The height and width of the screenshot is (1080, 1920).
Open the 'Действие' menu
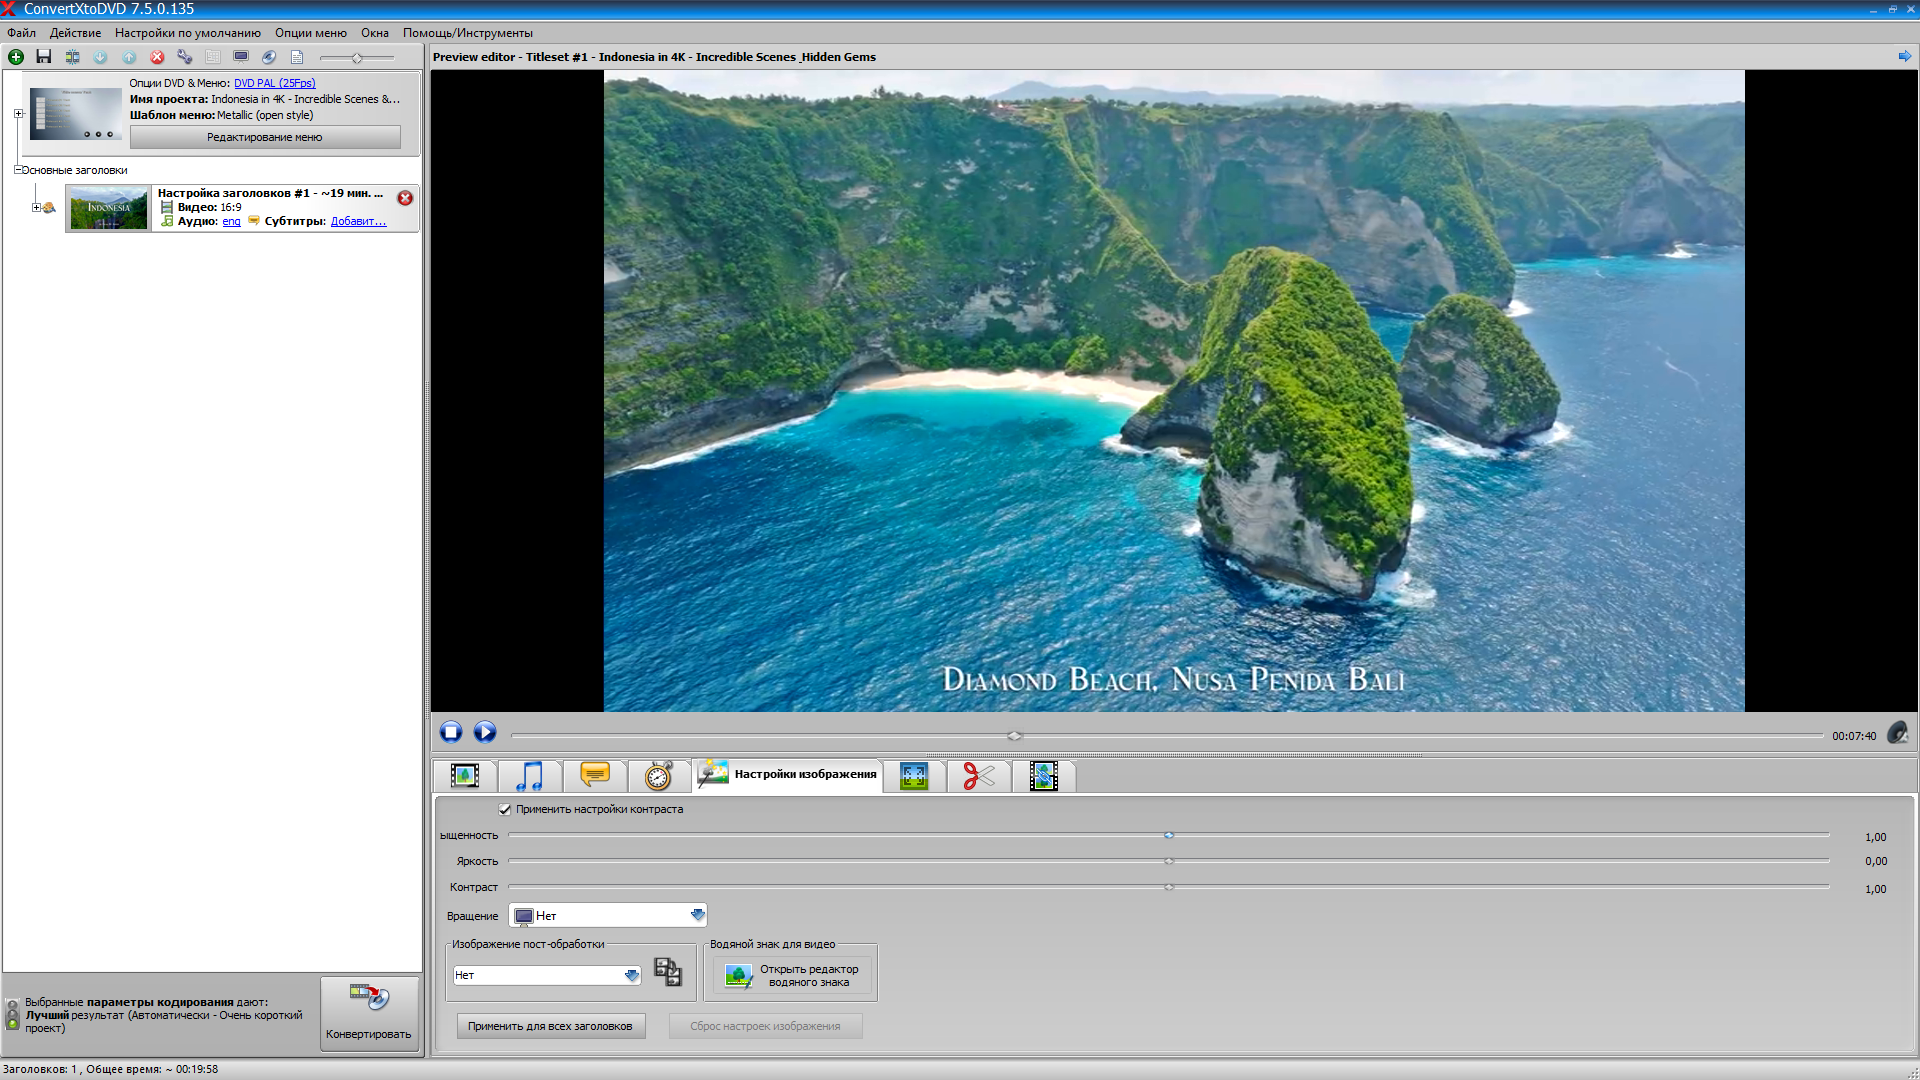click(x=75, y=33)
